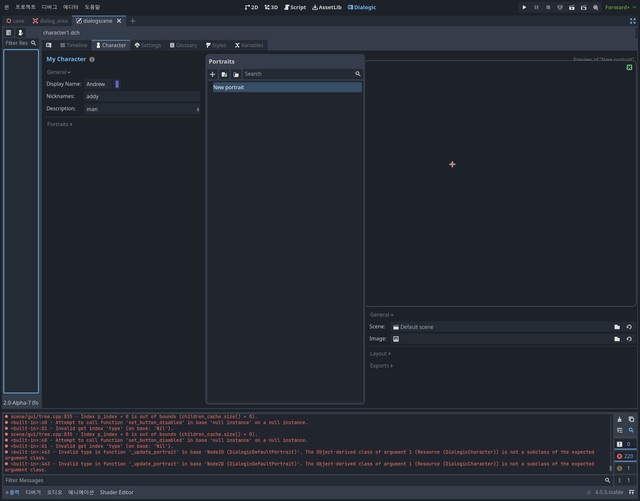The image size is (640, 501).
Task: Focus the Filter Messages field
Action: tap(307, 481)
